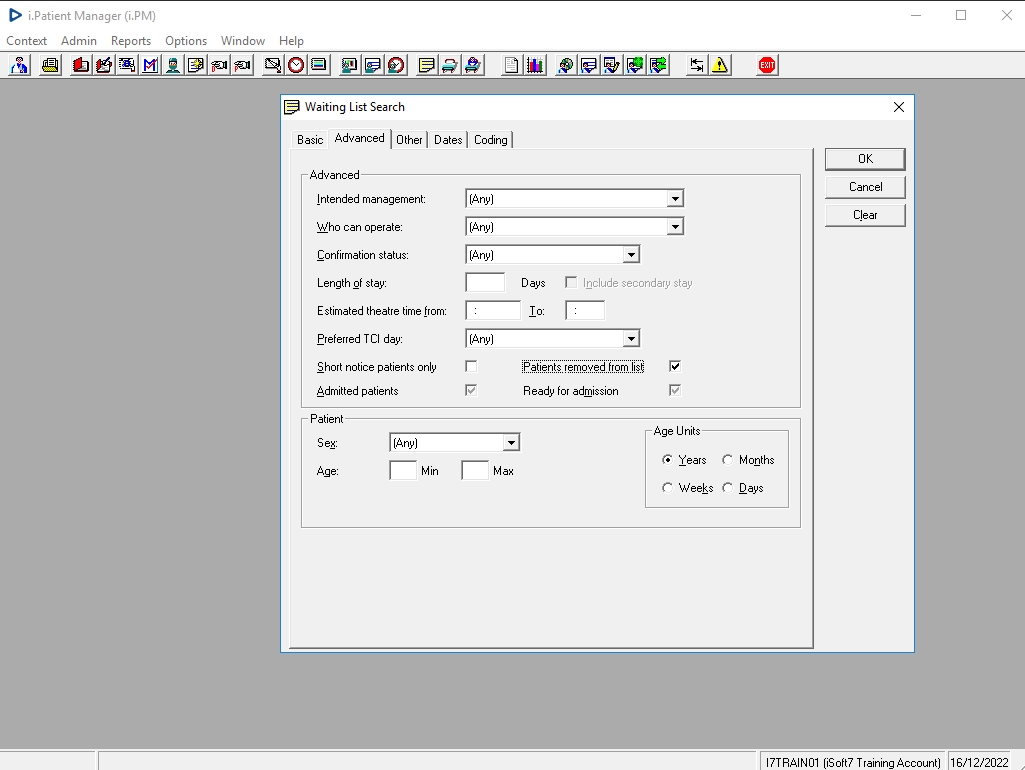Switch to the Basic tab
Image resolution: width=1025 pixels, height=770 pixels.
[x=310, y=140]
